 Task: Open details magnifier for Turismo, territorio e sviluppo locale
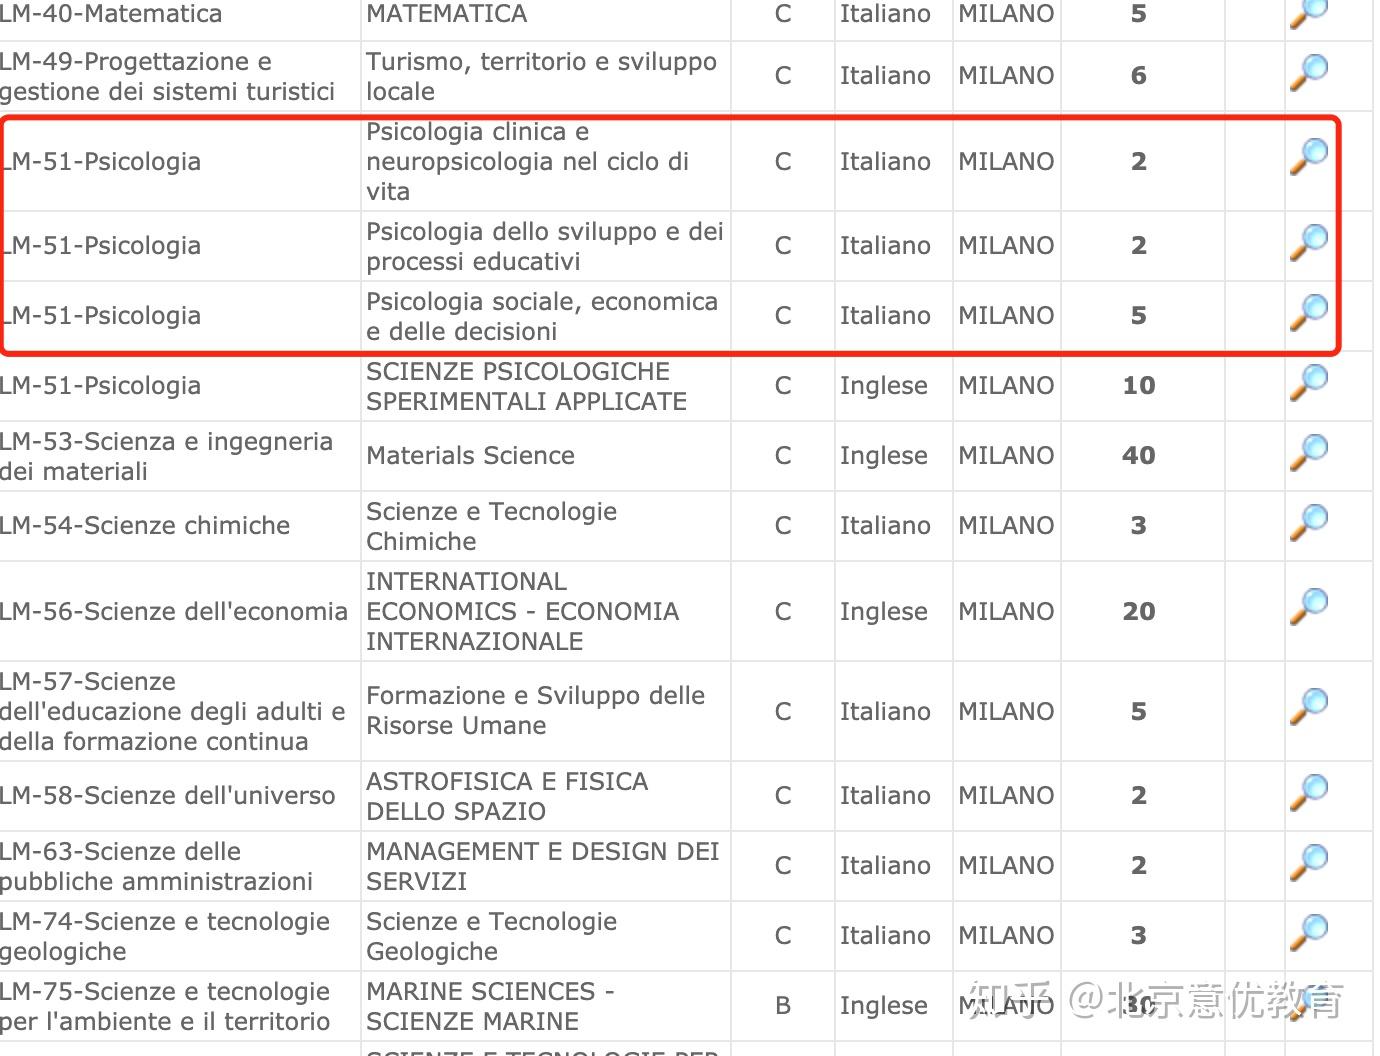point(1308,72)
